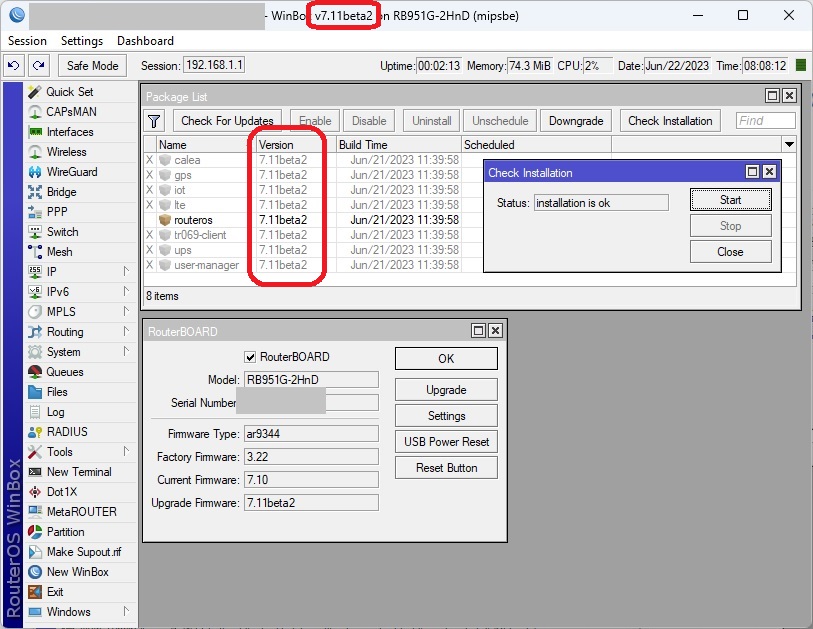Click the Downgrade button
Screen dimensions: 813x629
pos(576,121)
